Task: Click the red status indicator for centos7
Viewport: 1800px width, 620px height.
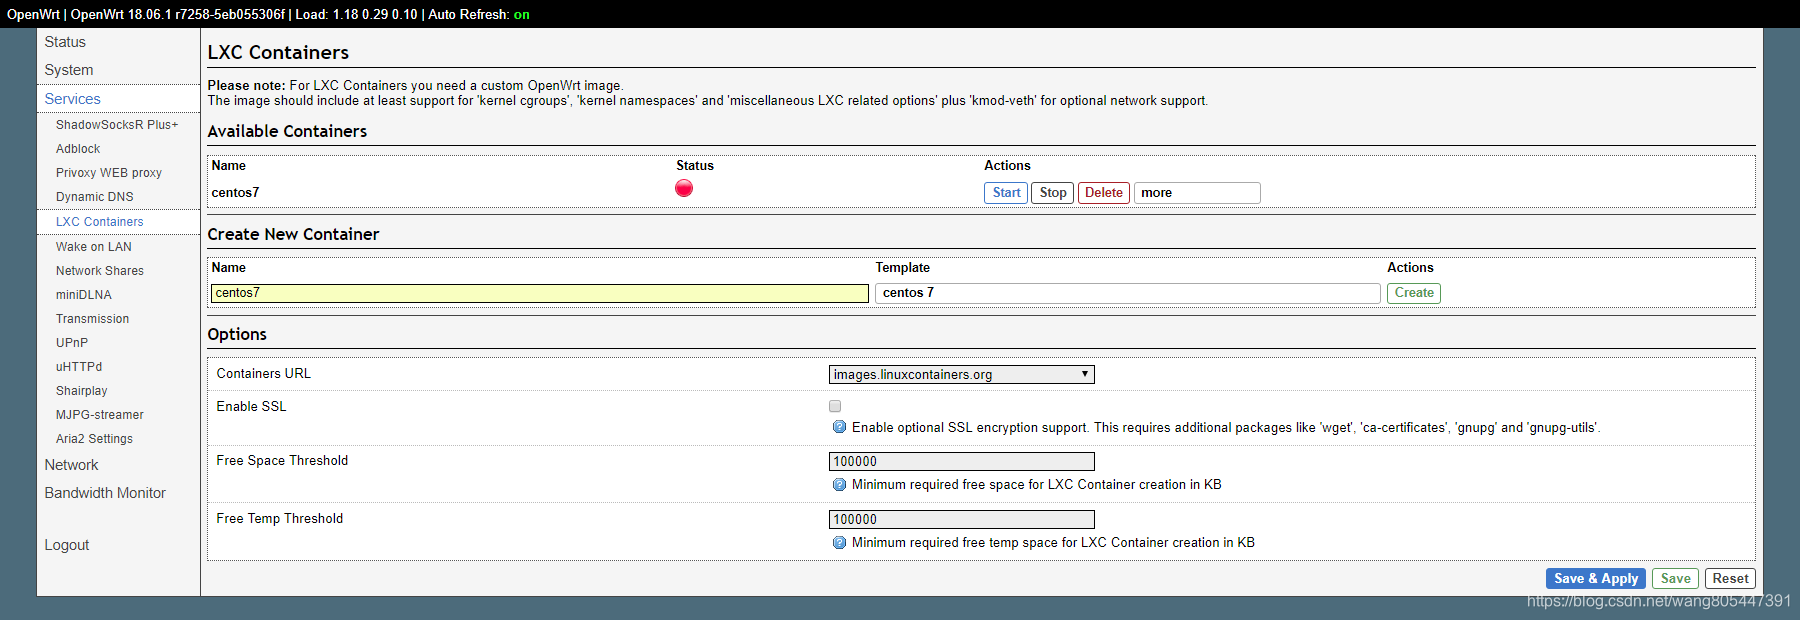Action: click(684, 188)
